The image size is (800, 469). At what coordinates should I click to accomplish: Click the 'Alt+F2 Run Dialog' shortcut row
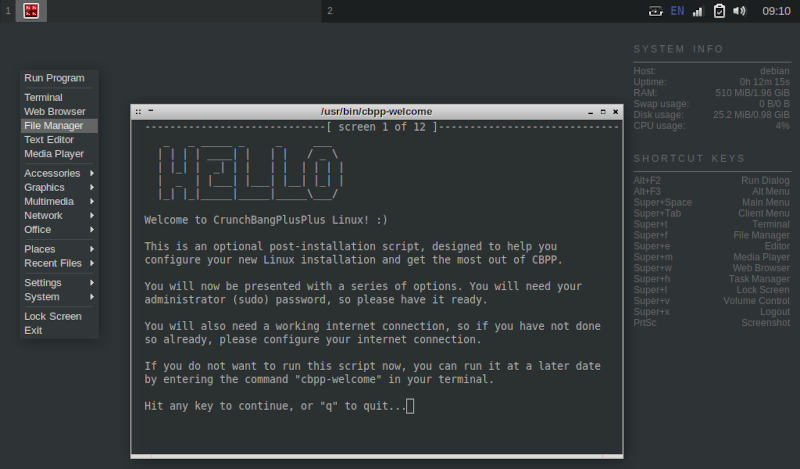click(711, 181)
